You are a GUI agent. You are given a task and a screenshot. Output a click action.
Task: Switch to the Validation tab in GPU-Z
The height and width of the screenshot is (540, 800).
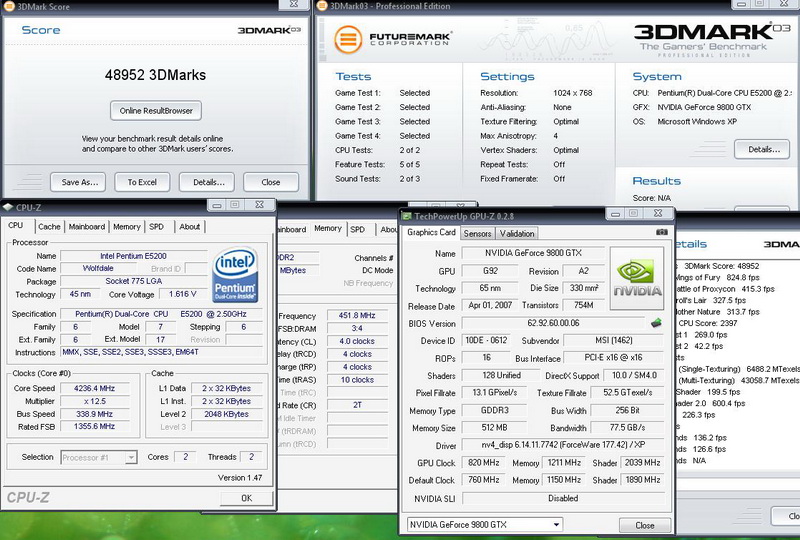coord(517,233)
